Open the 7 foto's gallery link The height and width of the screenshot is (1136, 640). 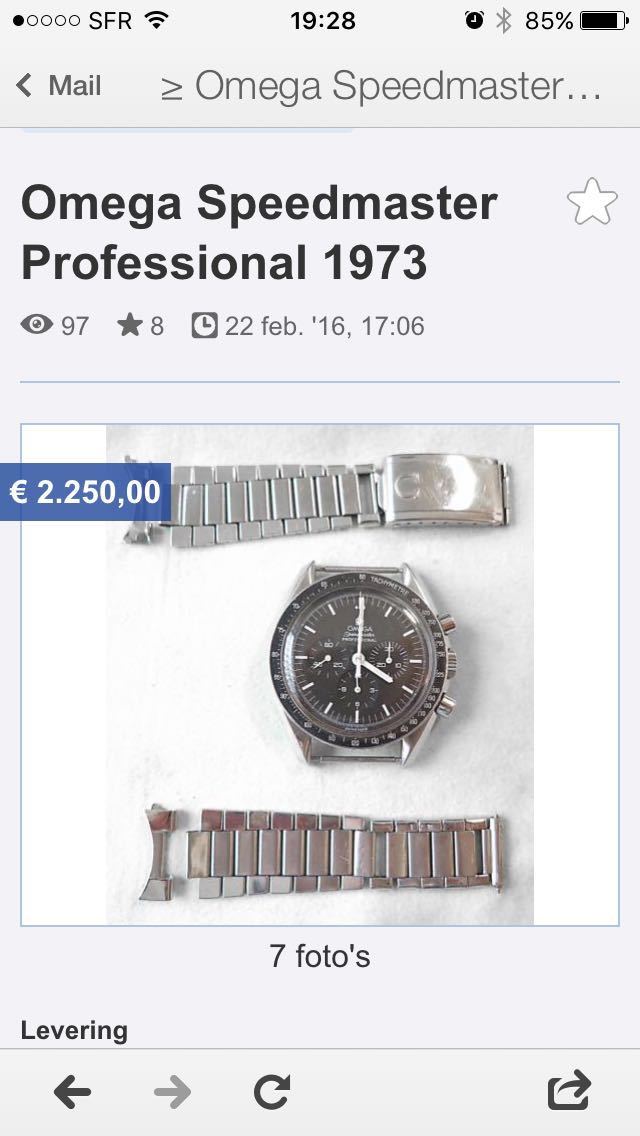(x=320, y=956)
